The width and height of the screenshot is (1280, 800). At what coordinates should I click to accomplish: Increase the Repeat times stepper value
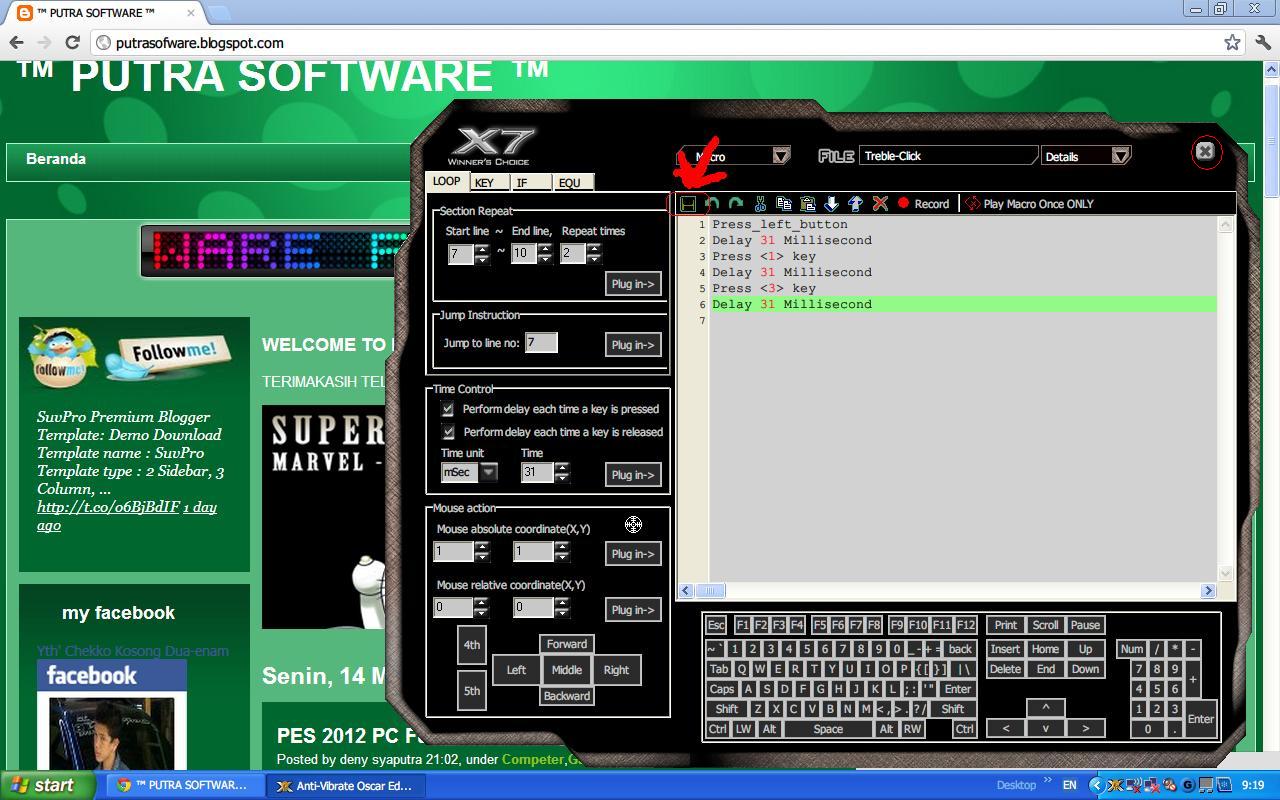(594, 248)
